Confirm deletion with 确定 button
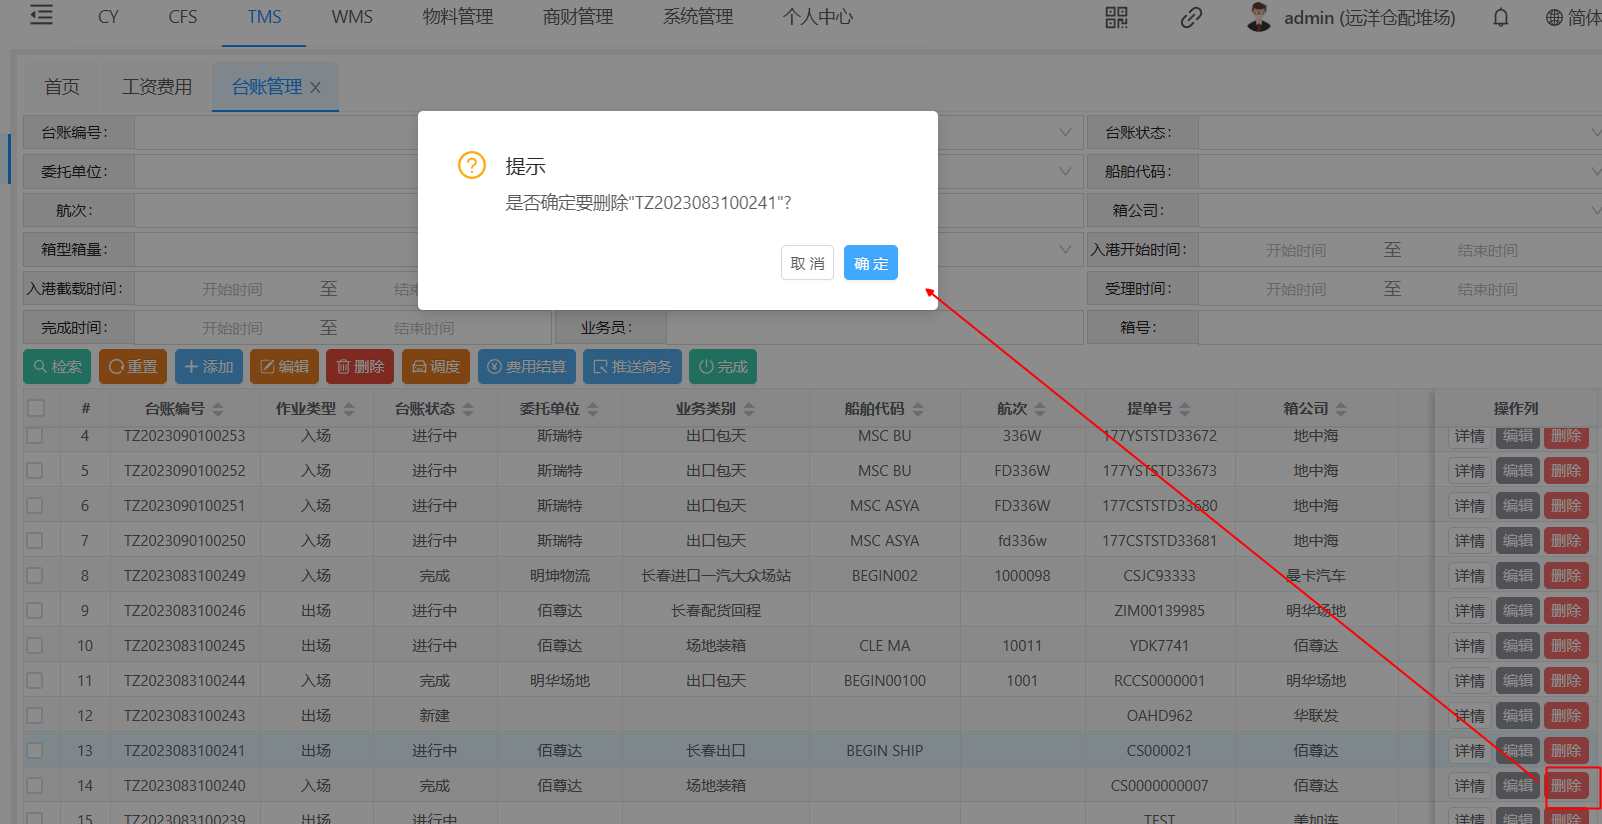 pyautogui.click(x=870, y=263)
